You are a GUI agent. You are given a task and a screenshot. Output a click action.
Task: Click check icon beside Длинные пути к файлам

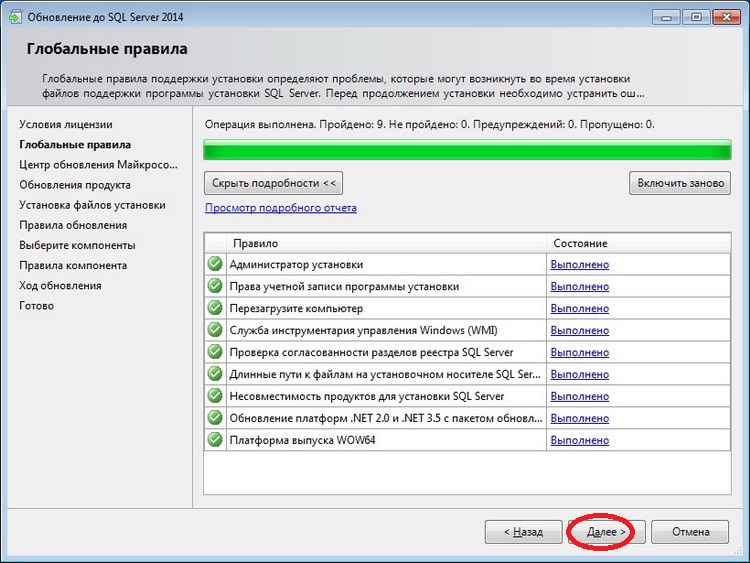215,374
